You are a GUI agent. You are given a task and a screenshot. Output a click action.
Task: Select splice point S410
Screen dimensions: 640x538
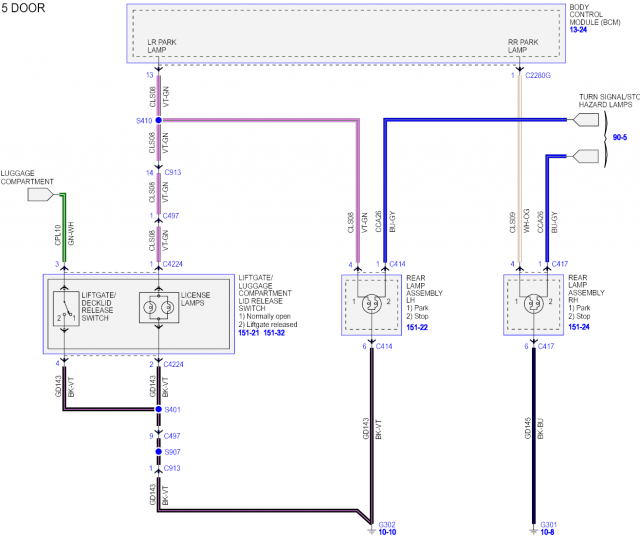pos(160,120)
